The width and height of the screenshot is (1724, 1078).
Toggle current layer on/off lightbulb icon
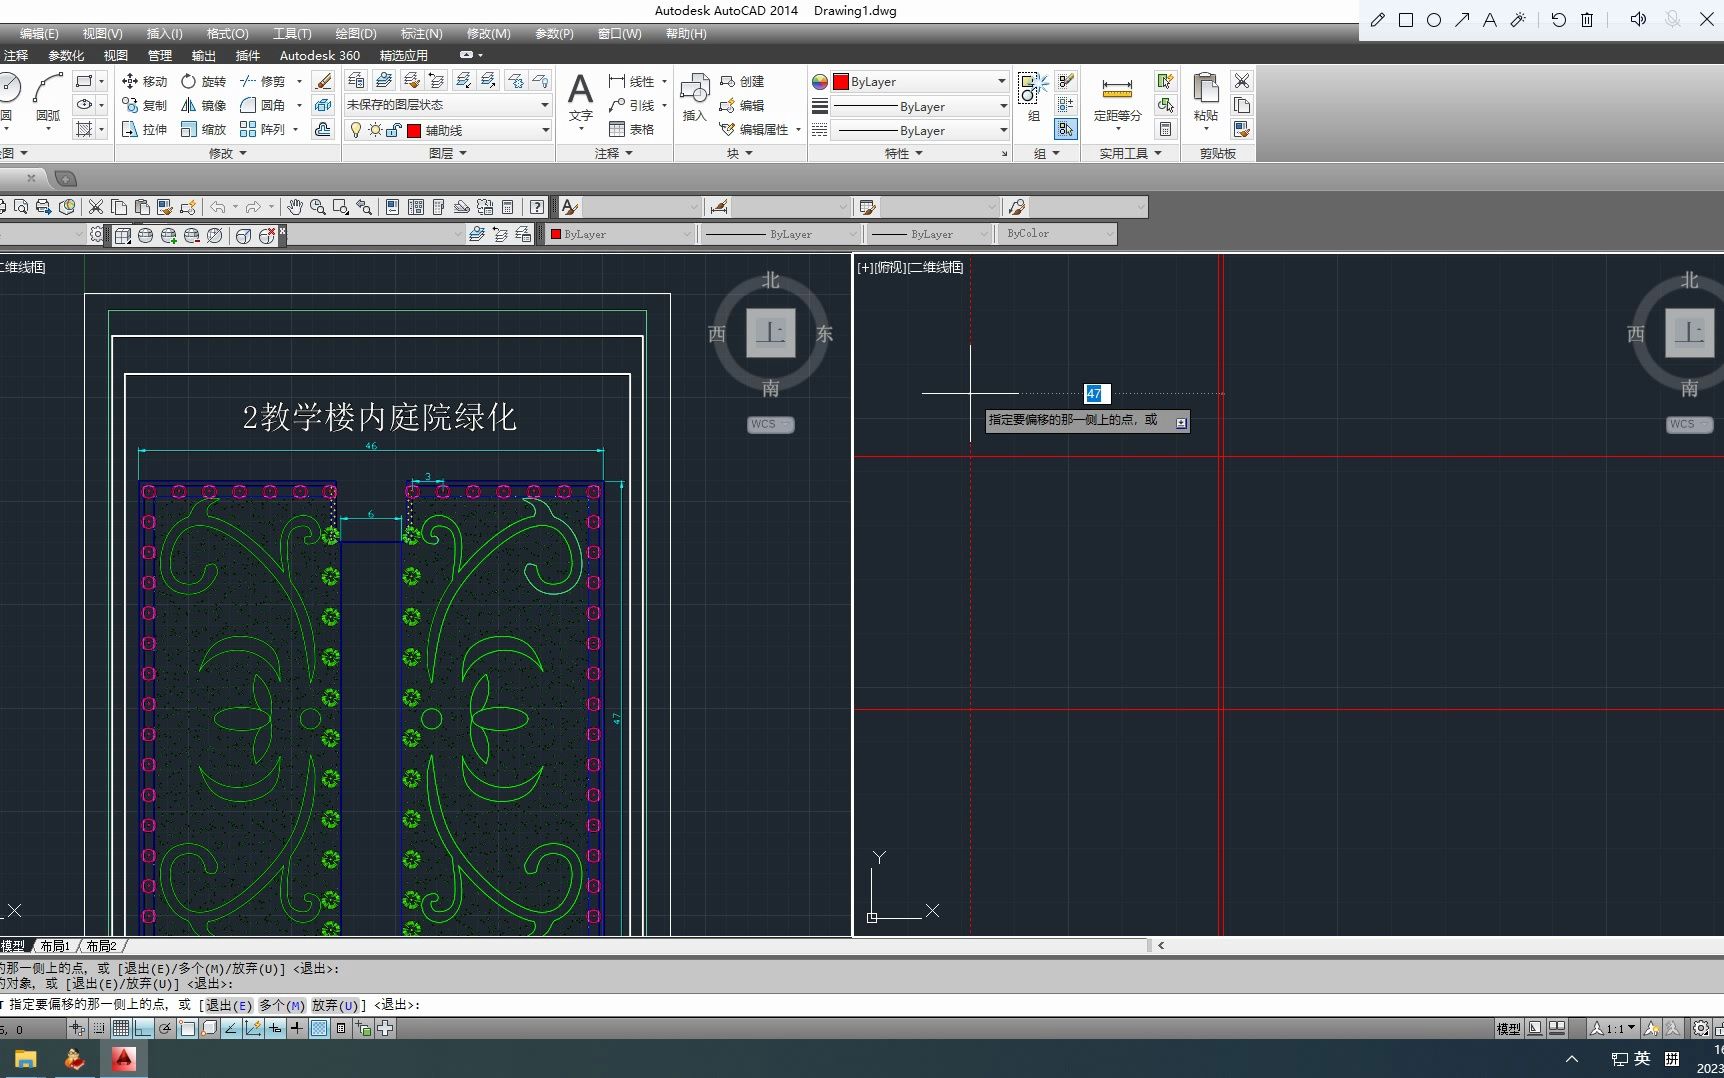[355, 130]
